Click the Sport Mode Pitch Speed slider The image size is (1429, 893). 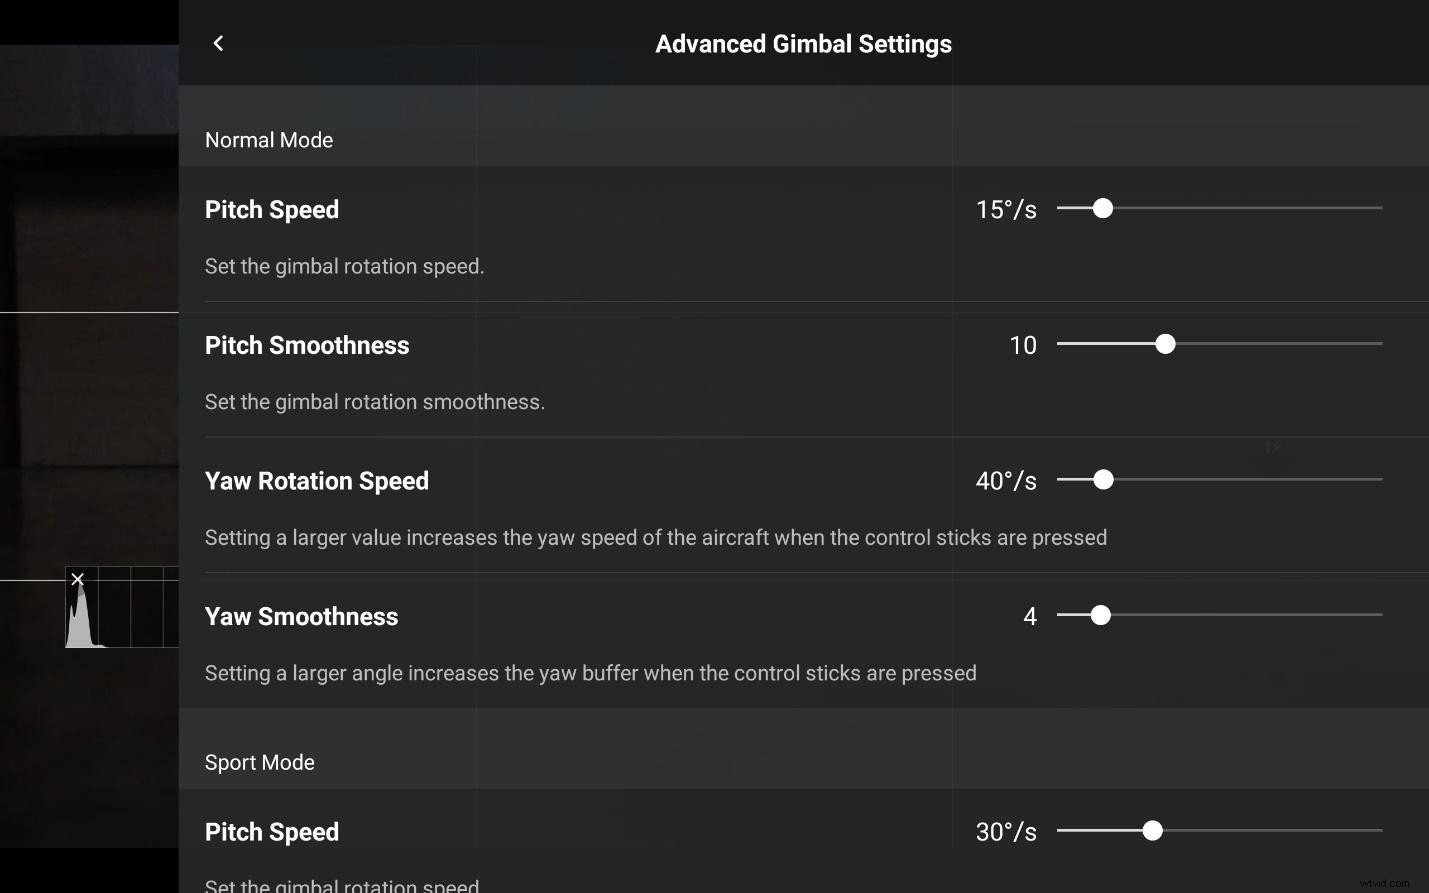pos(1153,830)
